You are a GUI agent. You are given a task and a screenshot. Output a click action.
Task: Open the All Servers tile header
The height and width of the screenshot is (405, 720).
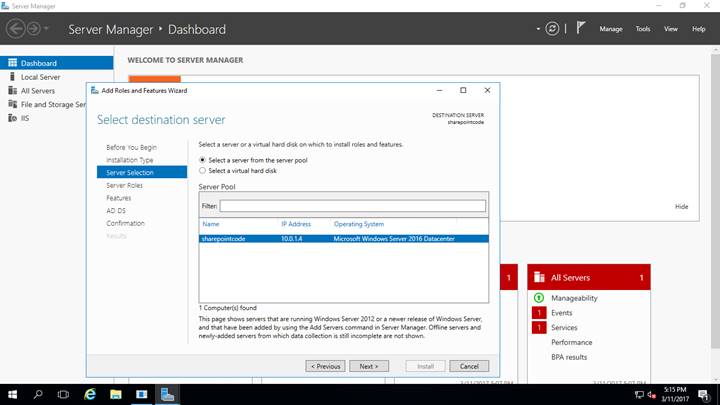pyautogui.click(x=589, y=277)
